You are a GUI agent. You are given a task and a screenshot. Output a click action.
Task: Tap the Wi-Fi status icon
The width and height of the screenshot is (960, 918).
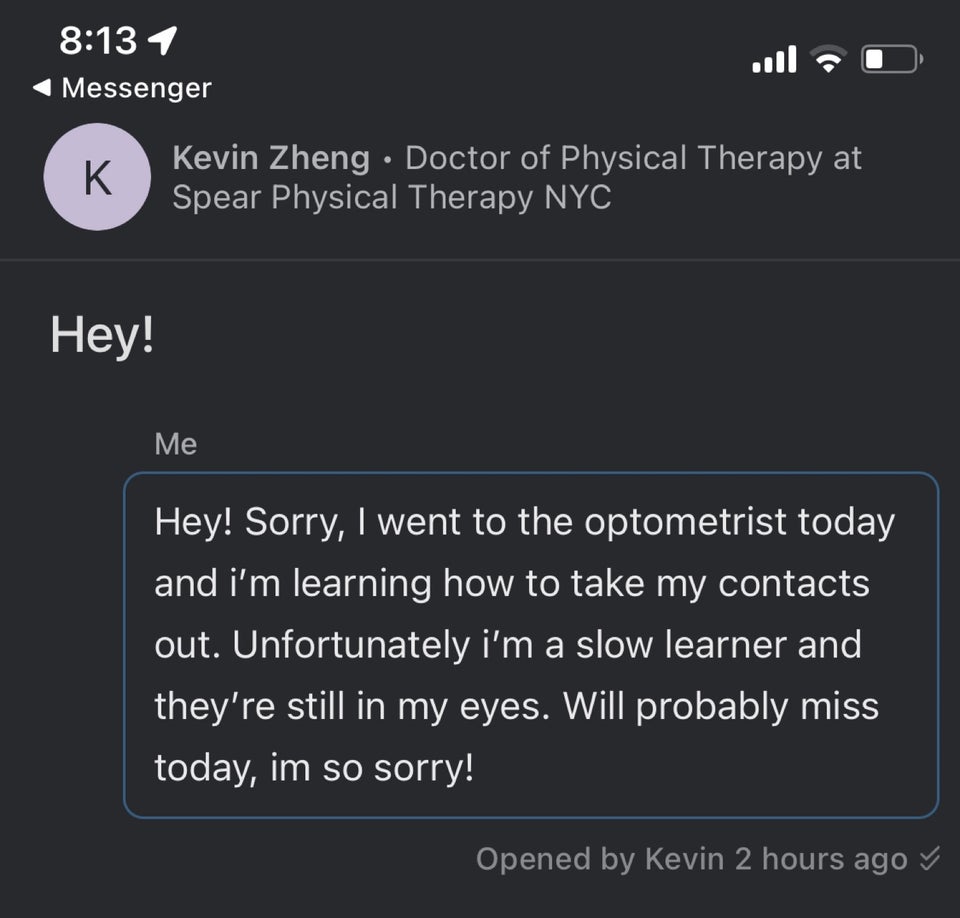click(x=828, y=59)
